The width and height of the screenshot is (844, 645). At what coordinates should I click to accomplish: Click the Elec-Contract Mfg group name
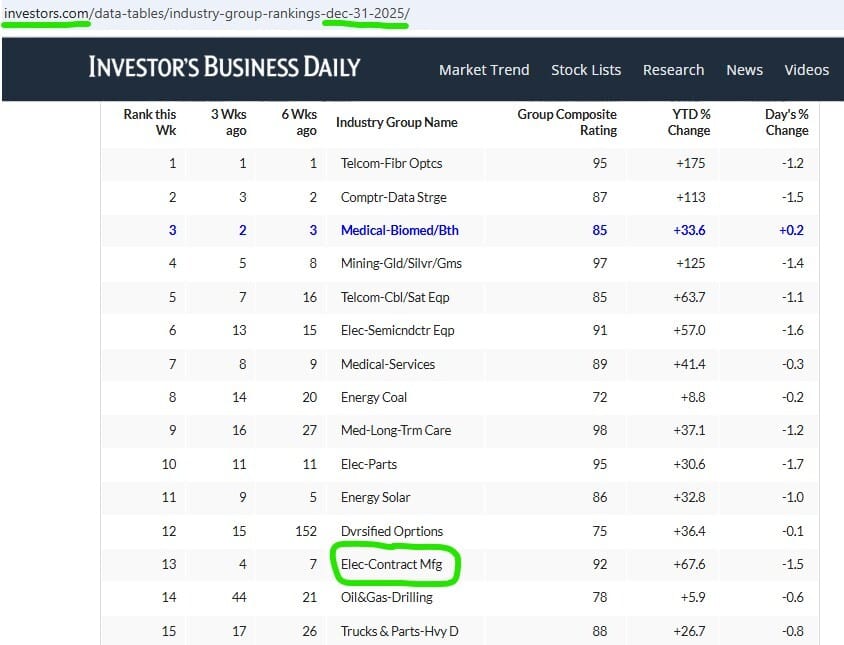pyautogui.click(x=398, y=564)
